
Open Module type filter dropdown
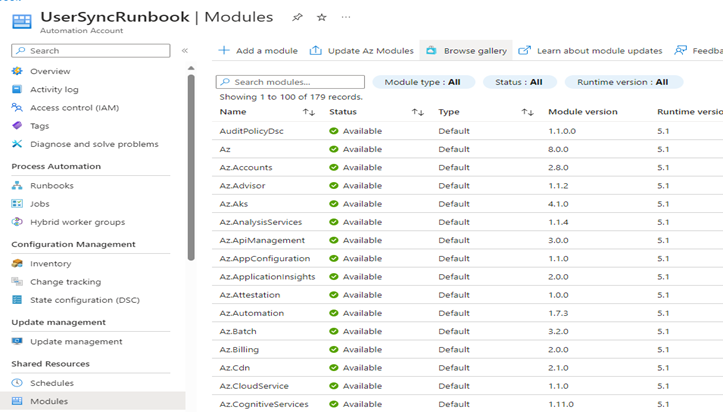[x=423, y=82]
